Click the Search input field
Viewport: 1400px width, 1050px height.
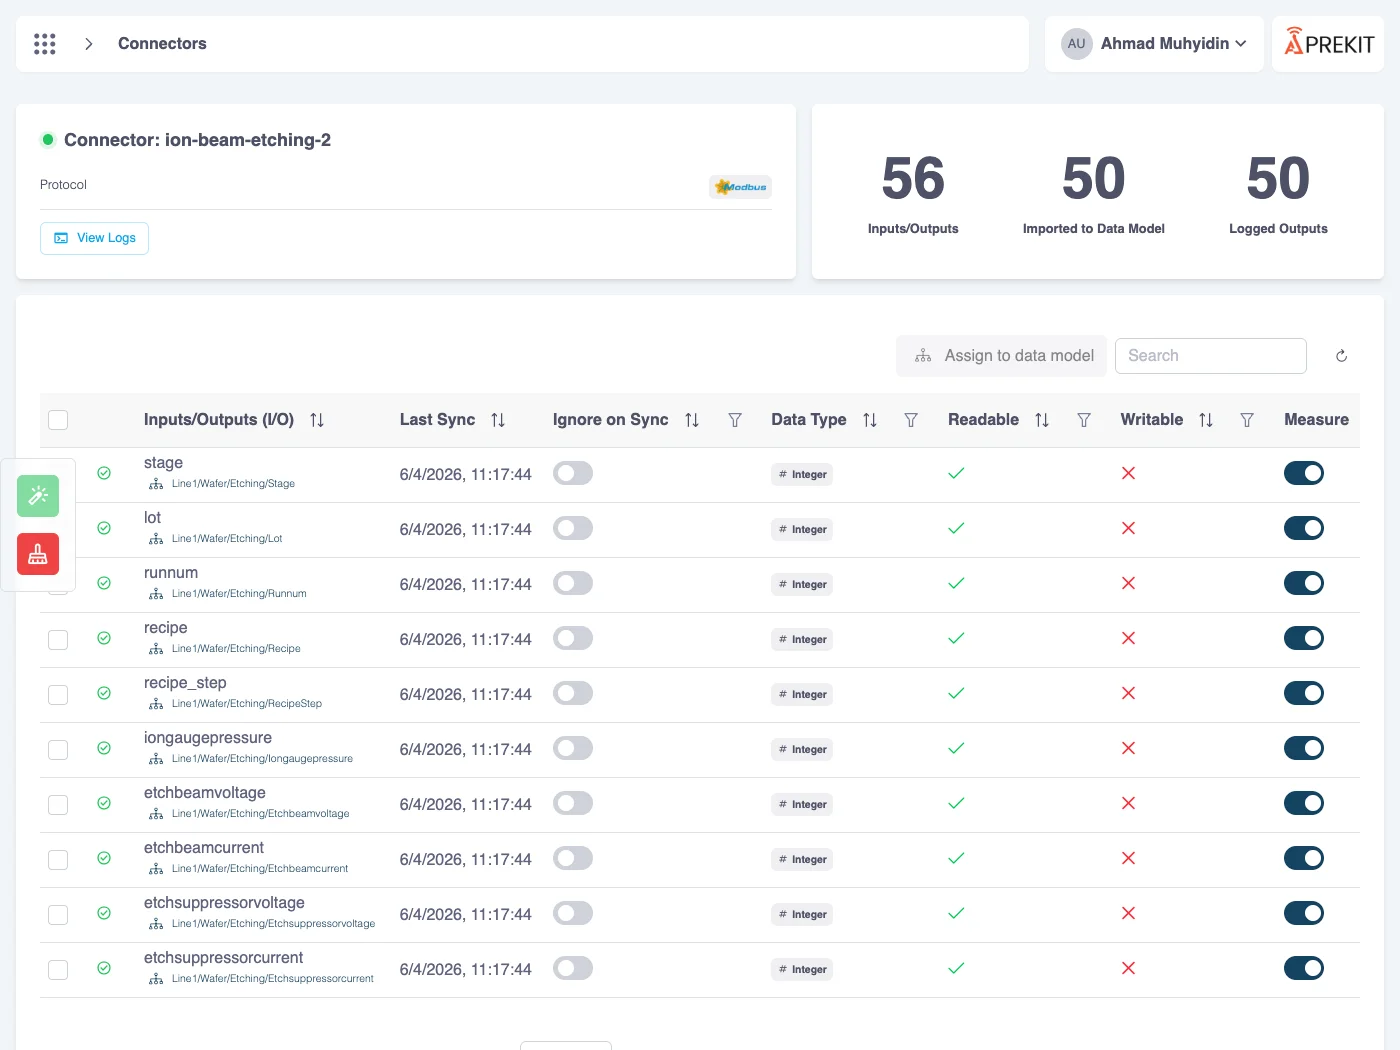click(x=1211, y=356)
